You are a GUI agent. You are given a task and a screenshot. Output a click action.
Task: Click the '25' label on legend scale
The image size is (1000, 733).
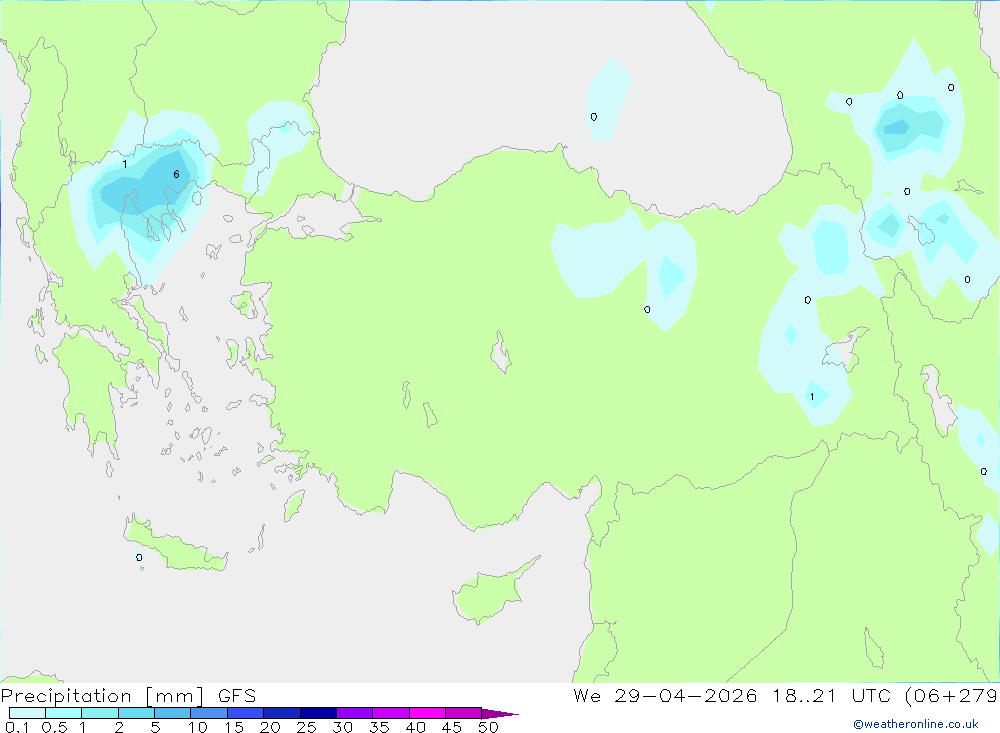[306, 727]
